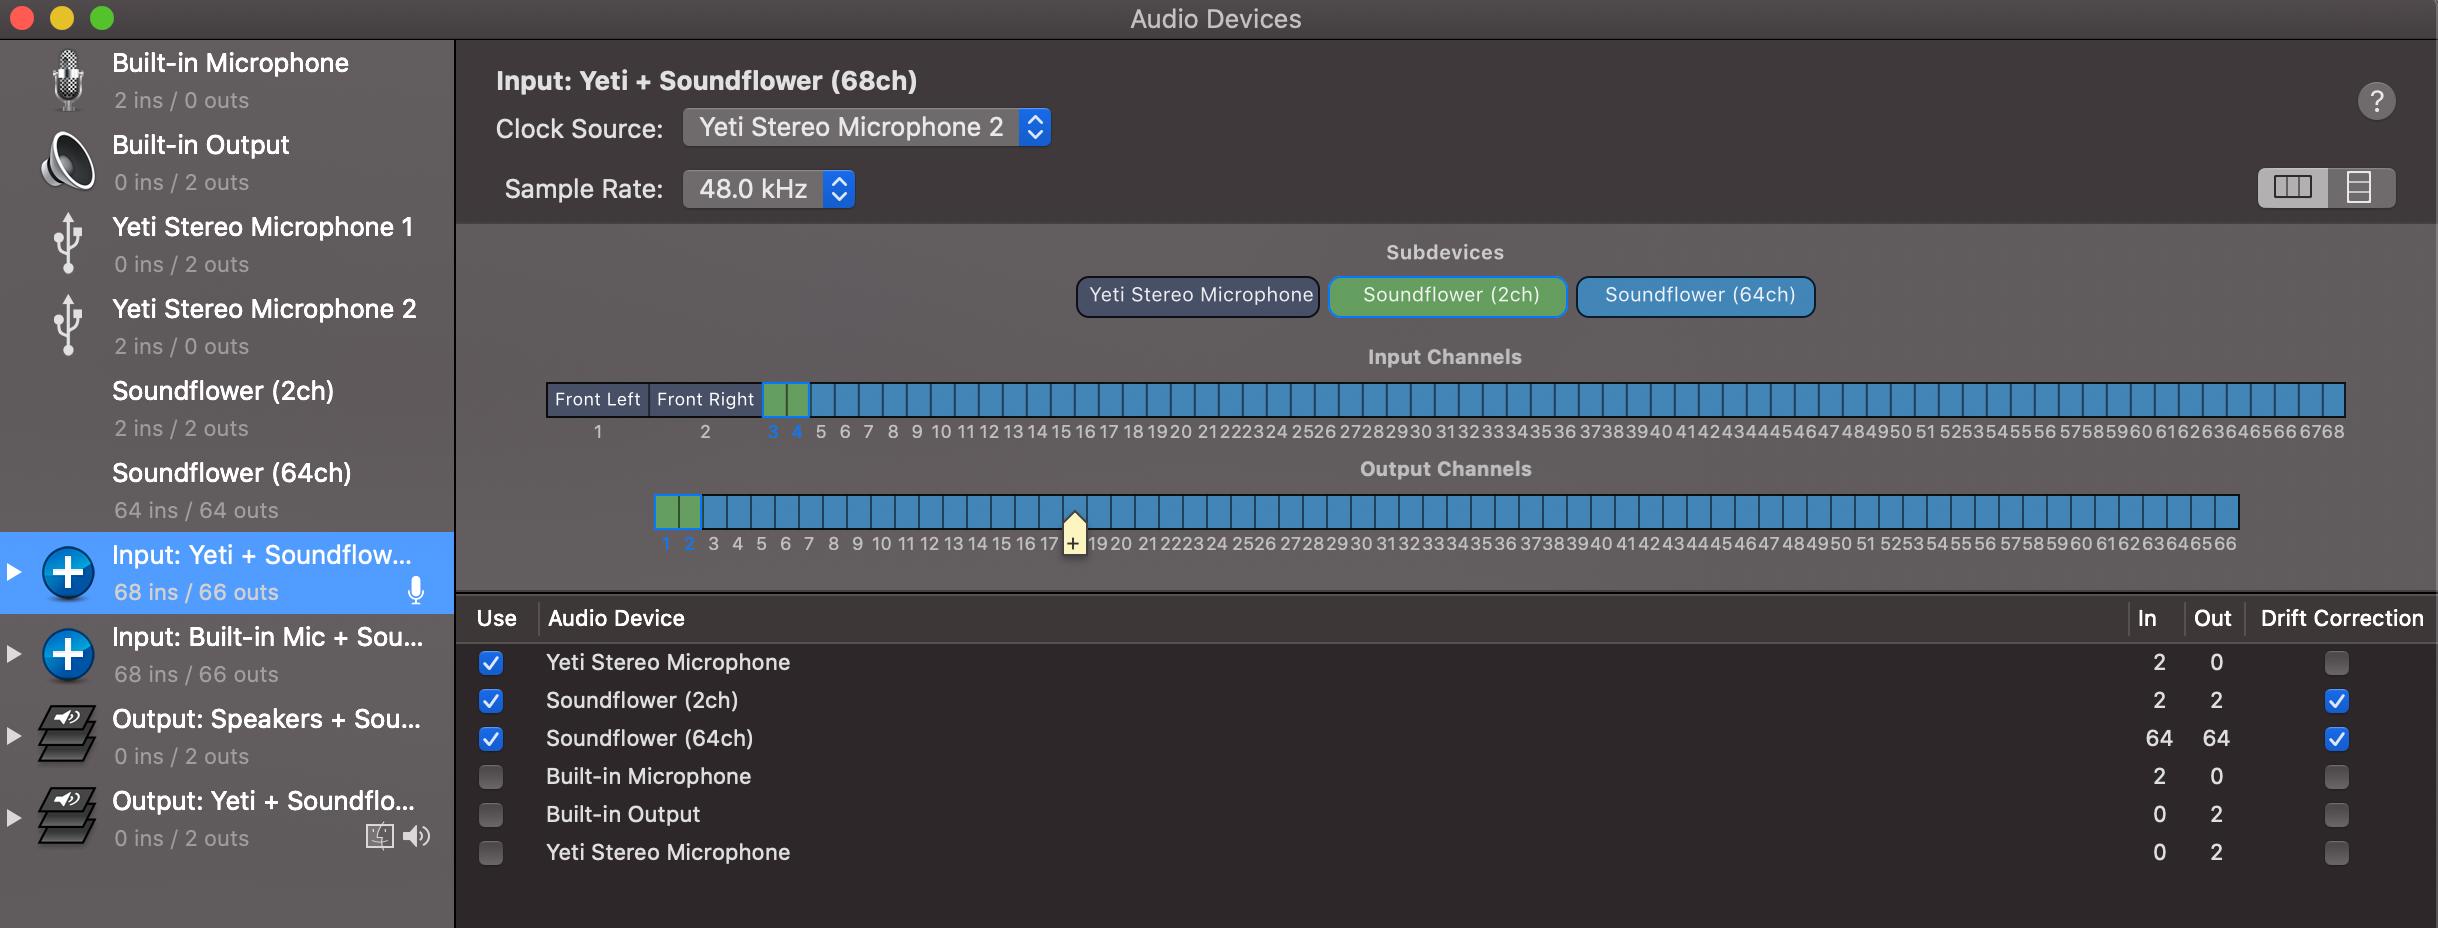The height and width of the screenshot is (928, 2438).
Task: Click the title Input: Yeti + Soundflower (68ch)
Action: pyautogui.click(x=706, y=81)
